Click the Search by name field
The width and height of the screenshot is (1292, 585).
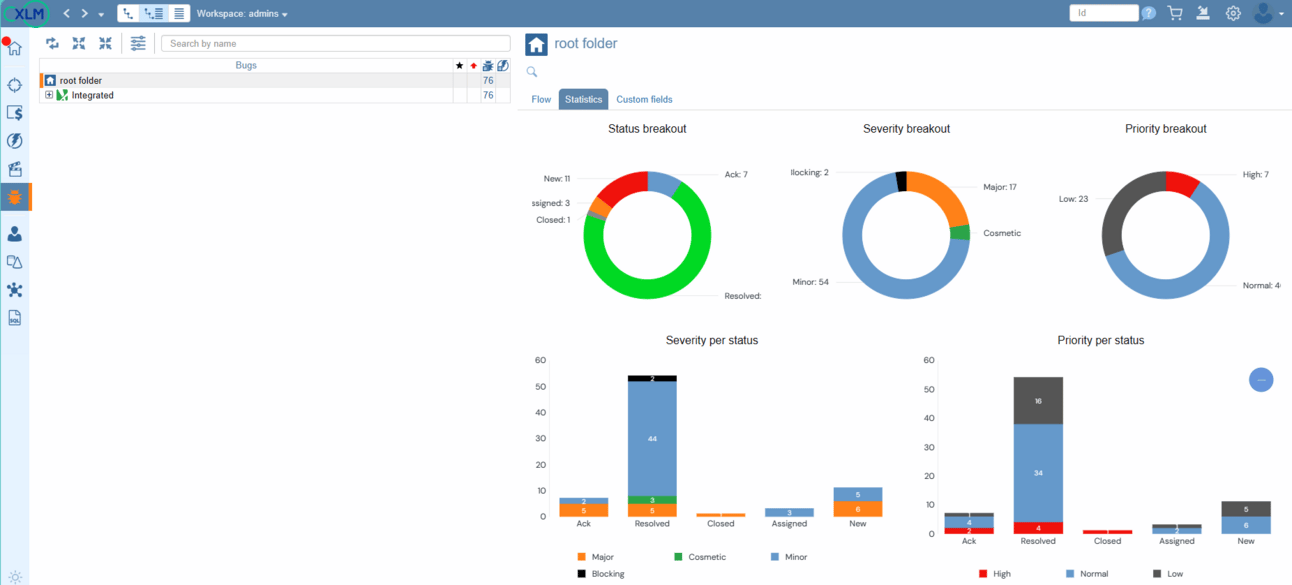pos(336,44)
